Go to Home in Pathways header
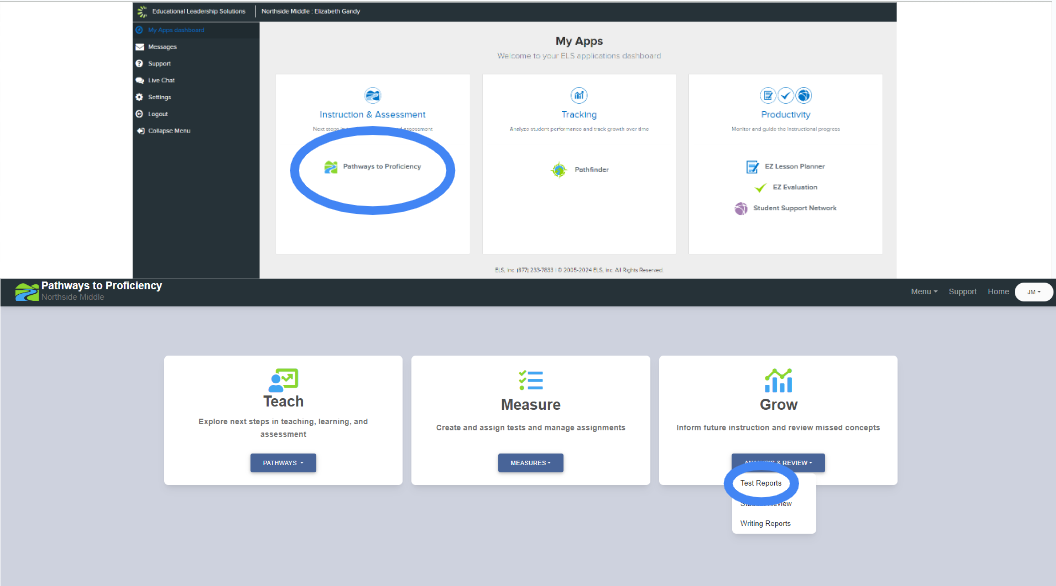This screenshot has height=586, width=1056. point(998,292)
